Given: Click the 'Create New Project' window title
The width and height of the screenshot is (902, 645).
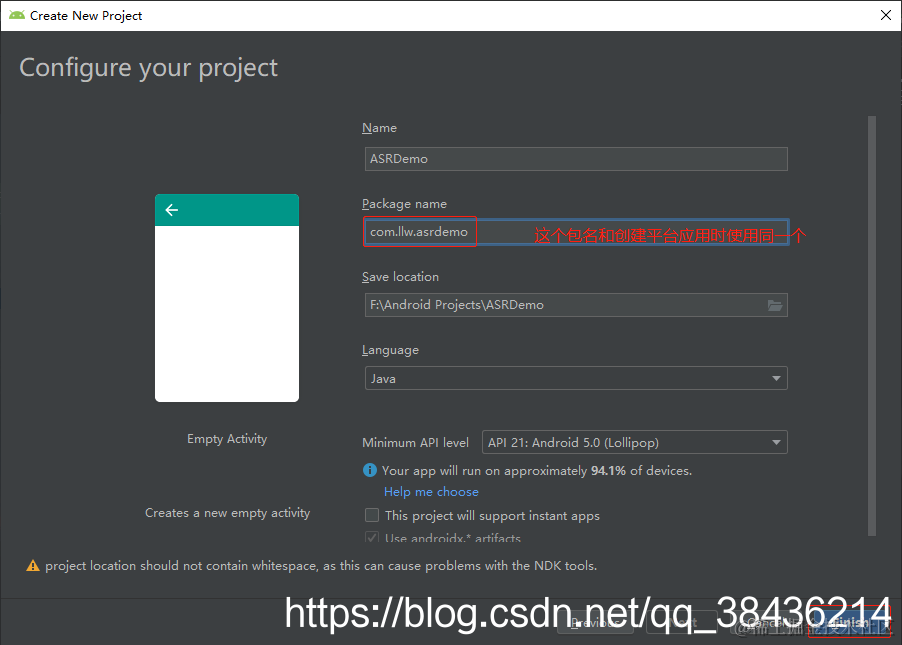Looking at the screenshot, I should [86, 16].
